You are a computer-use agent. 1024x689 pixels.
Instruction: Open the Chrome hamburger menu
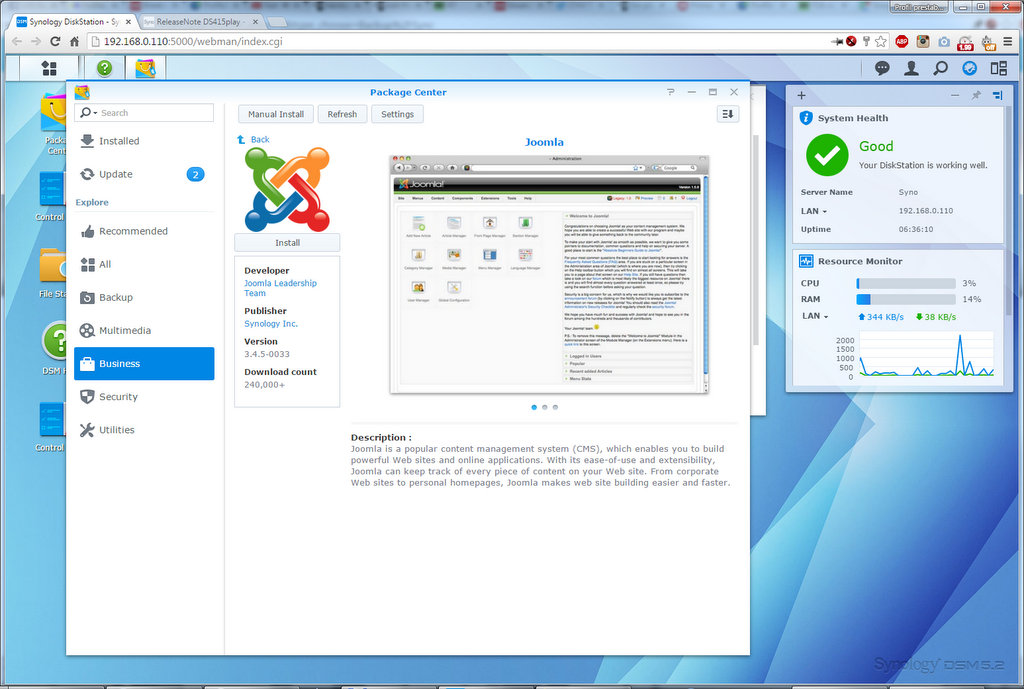pos(1008,41)
